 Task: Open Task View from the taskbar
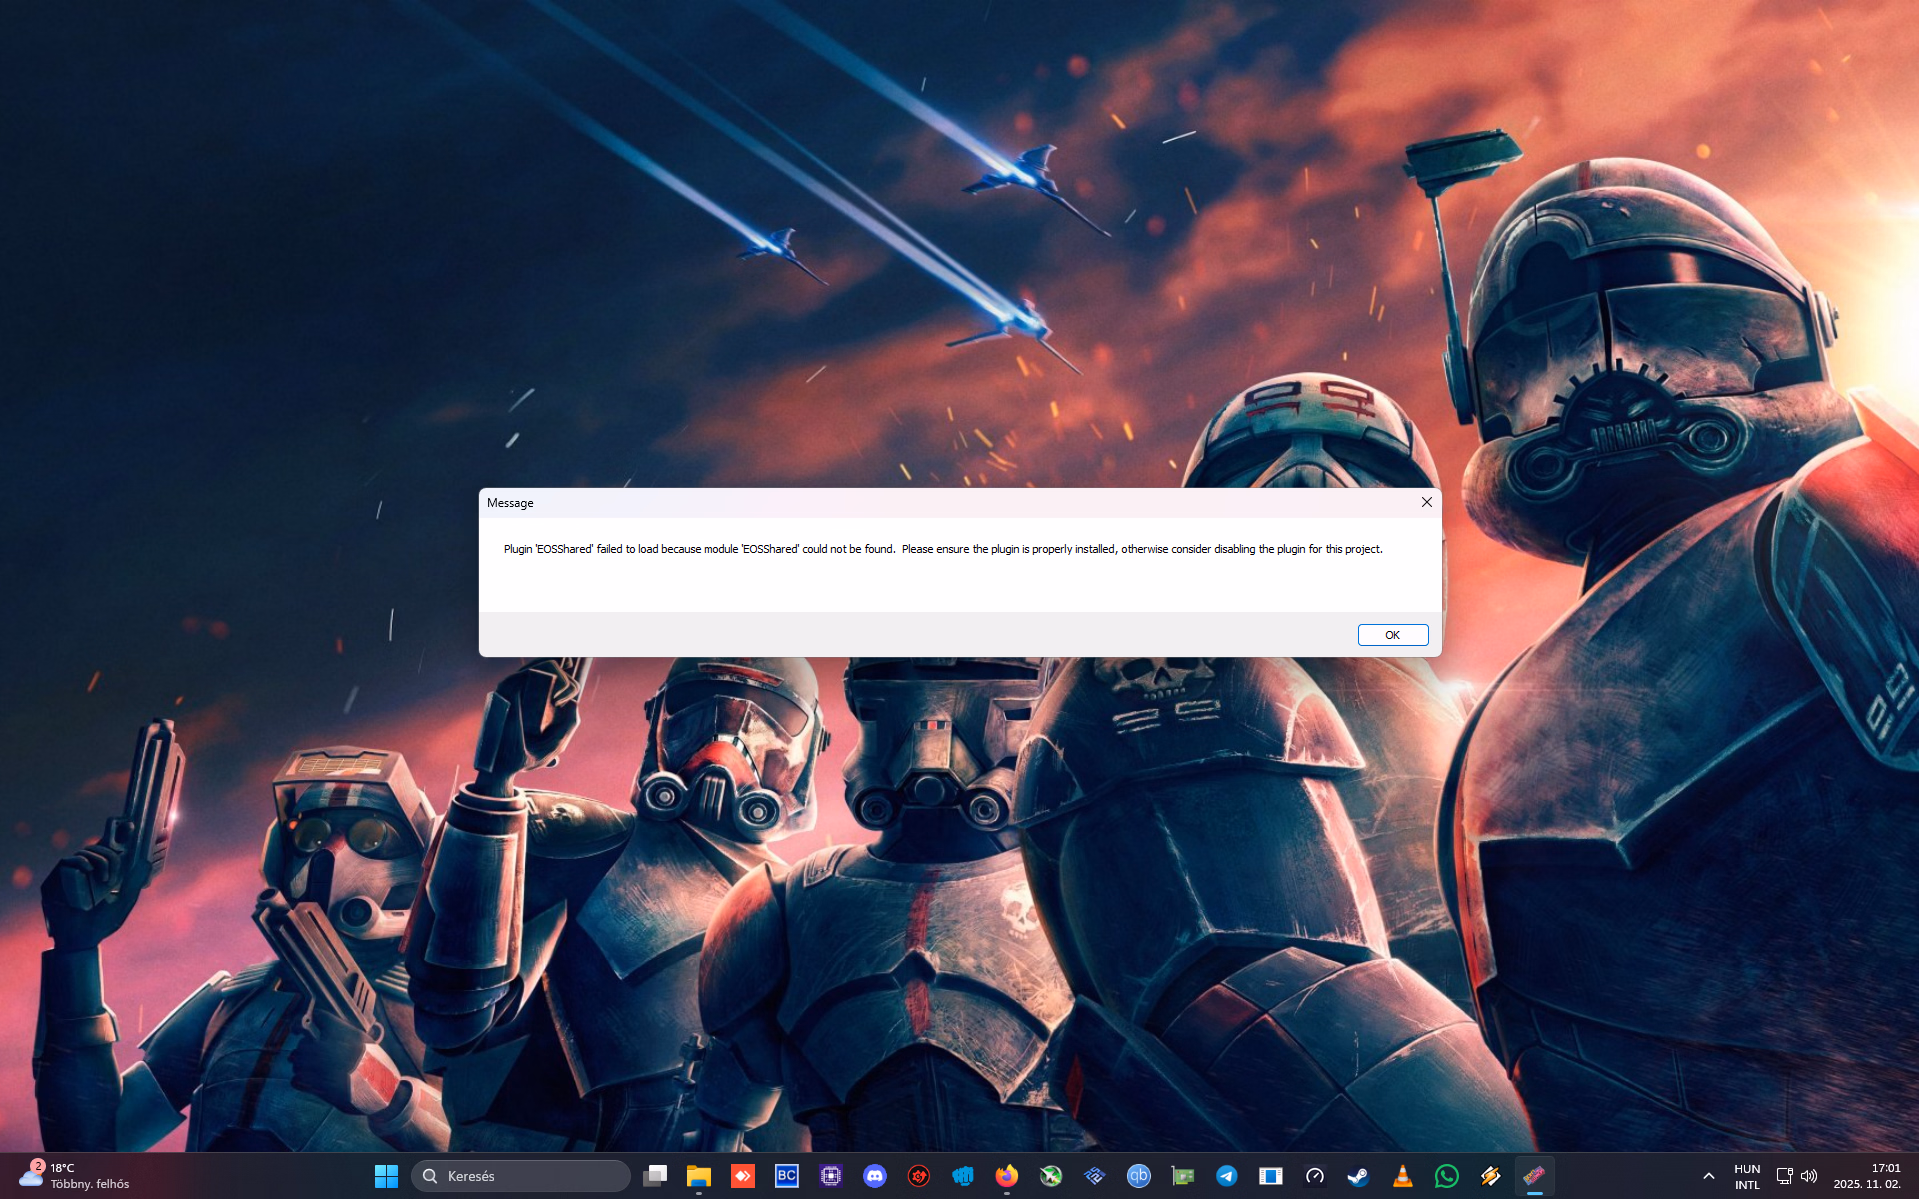click(655, 1176)
